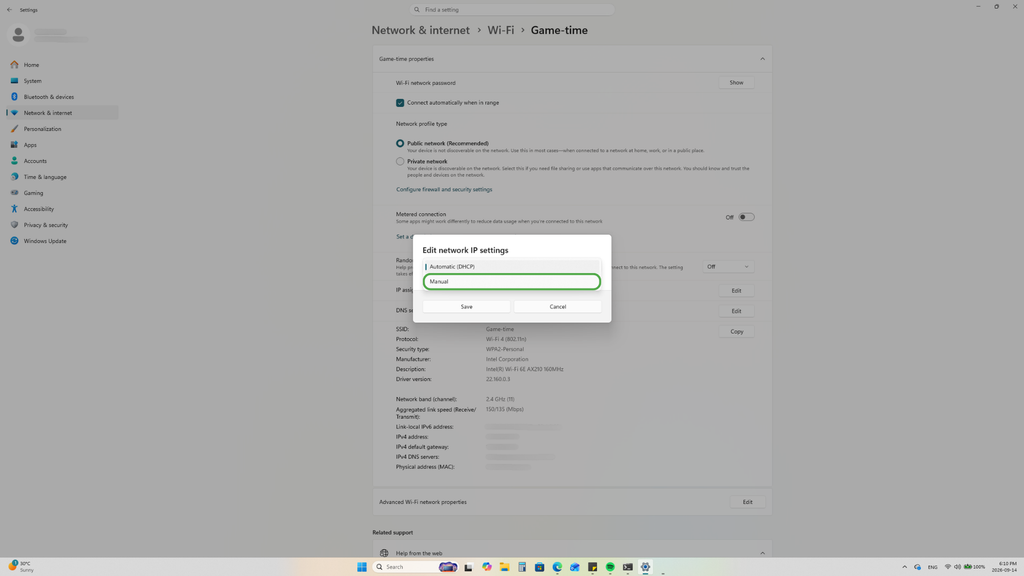Open the weather widget showing Sunny

point(20,566)
